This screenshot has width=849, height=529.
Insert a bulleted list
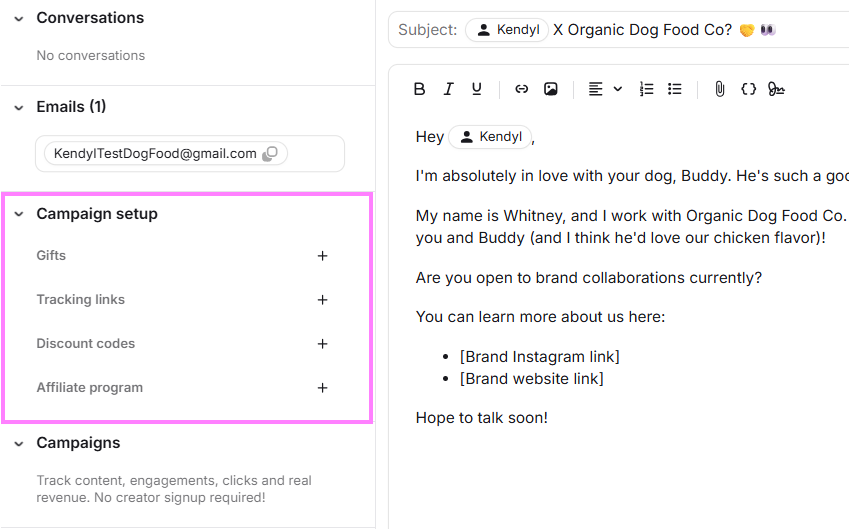pos(675,89)
